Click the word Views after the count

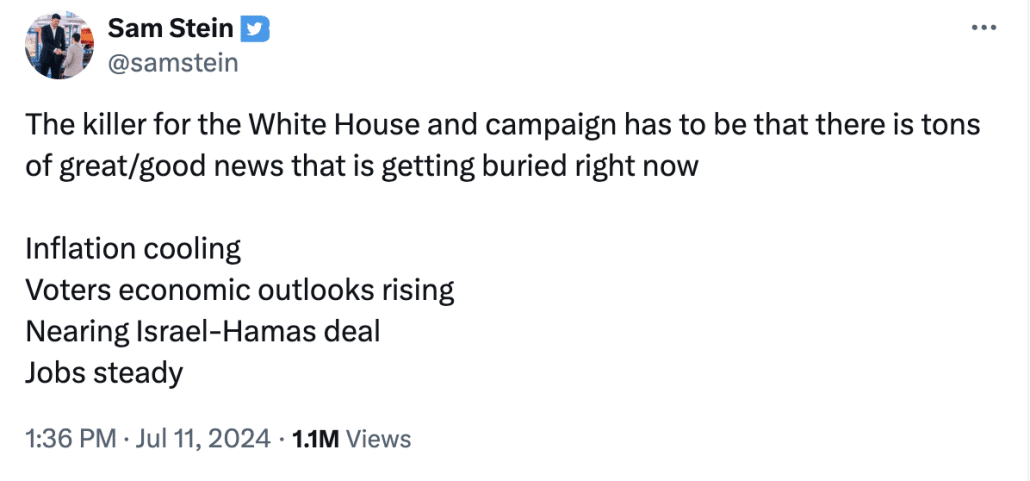(x=379, y=438)
